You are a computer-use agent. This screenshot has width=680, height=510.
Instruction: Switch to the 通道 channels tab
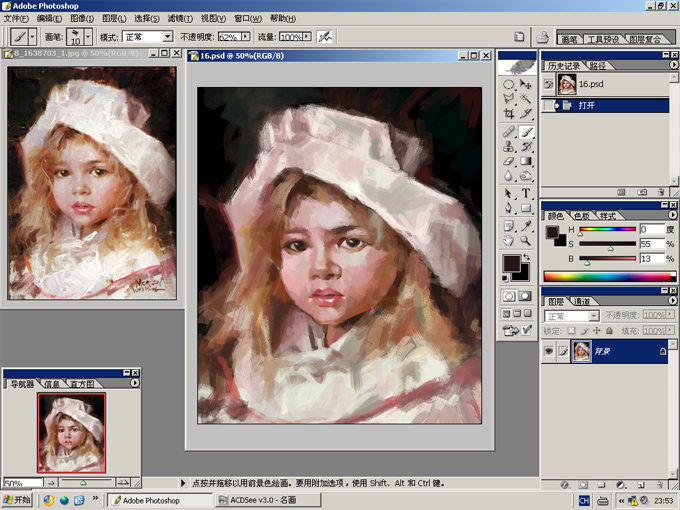(582, 301)
